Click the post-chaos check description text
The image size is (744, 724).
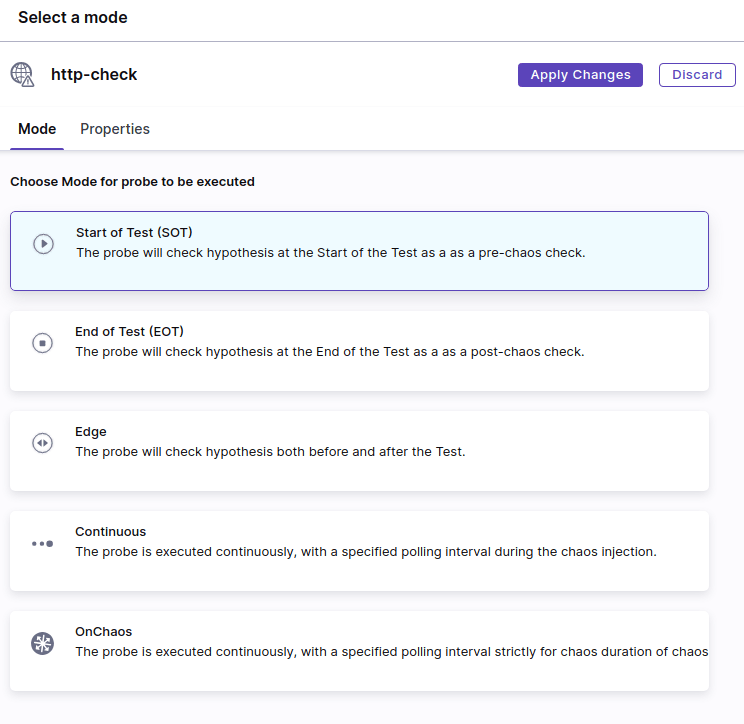[330, 352]
